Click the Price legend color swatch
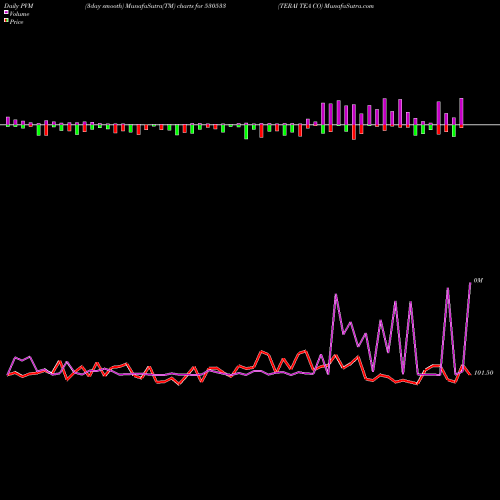 [x=6, y=21]
